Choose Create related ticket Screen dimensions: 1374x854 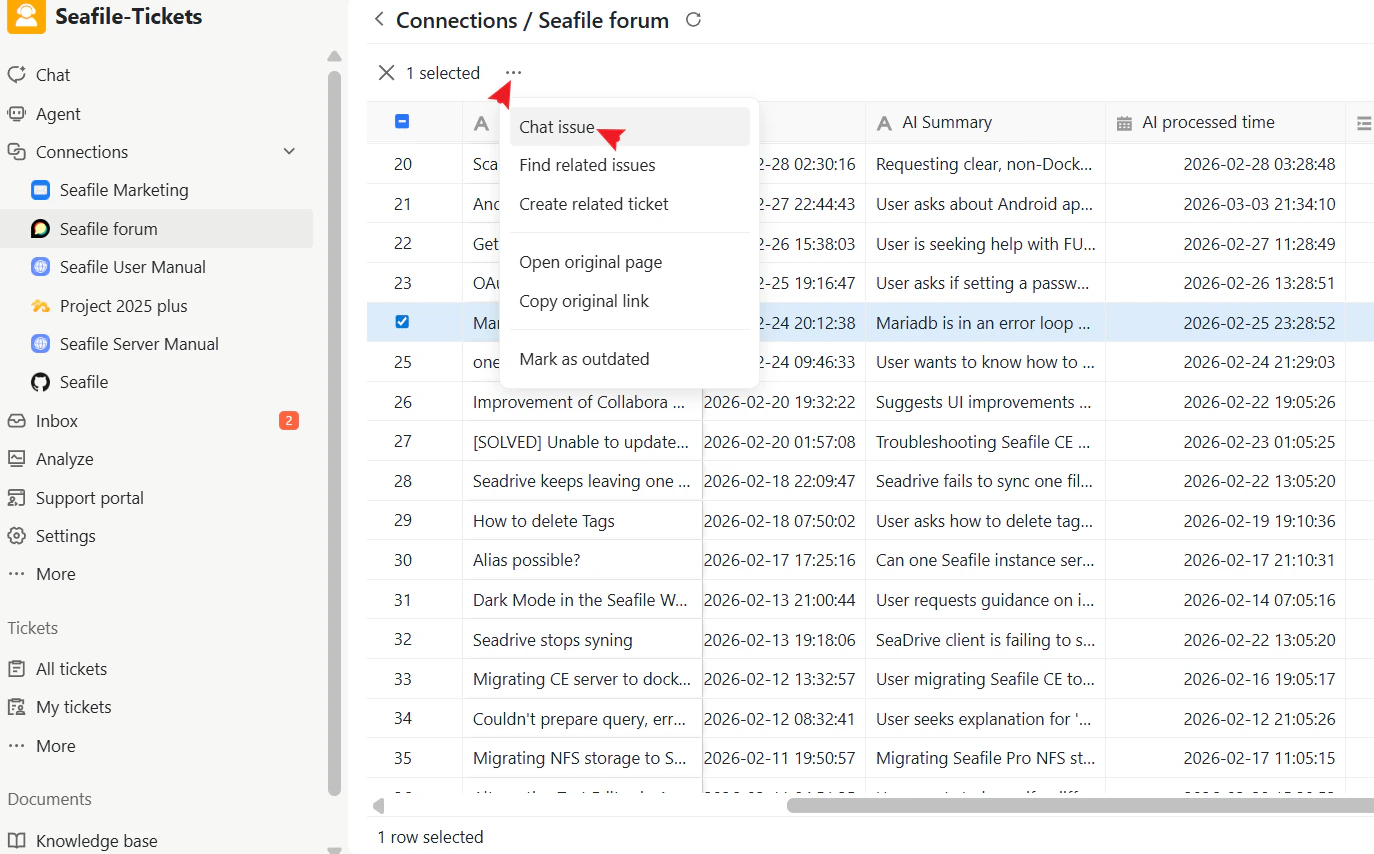coord(629,204)
